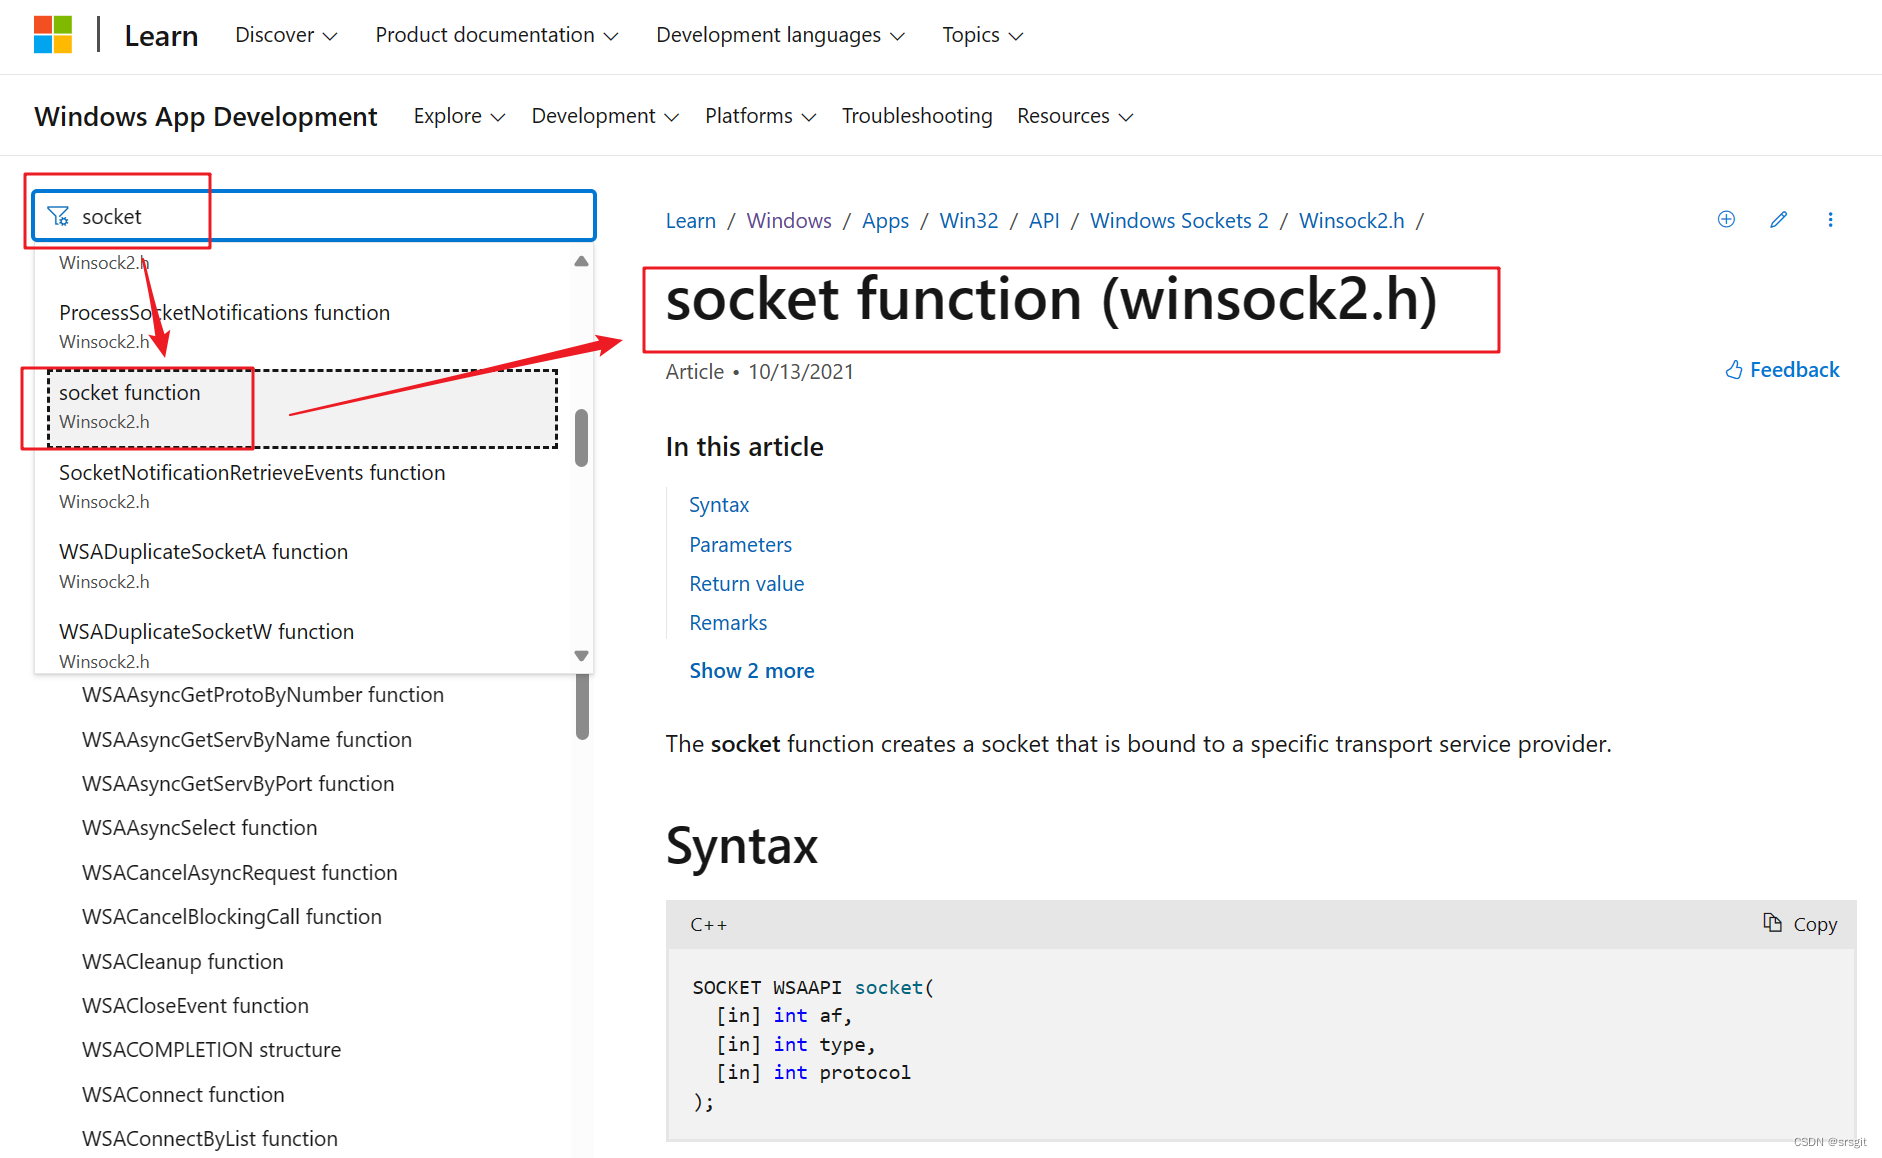Image resolution: width=1882 pixels, height=1158 pixels.
Task: Click the Windows Sockets 2 breadcrumb
Action: coord(1178,220)
